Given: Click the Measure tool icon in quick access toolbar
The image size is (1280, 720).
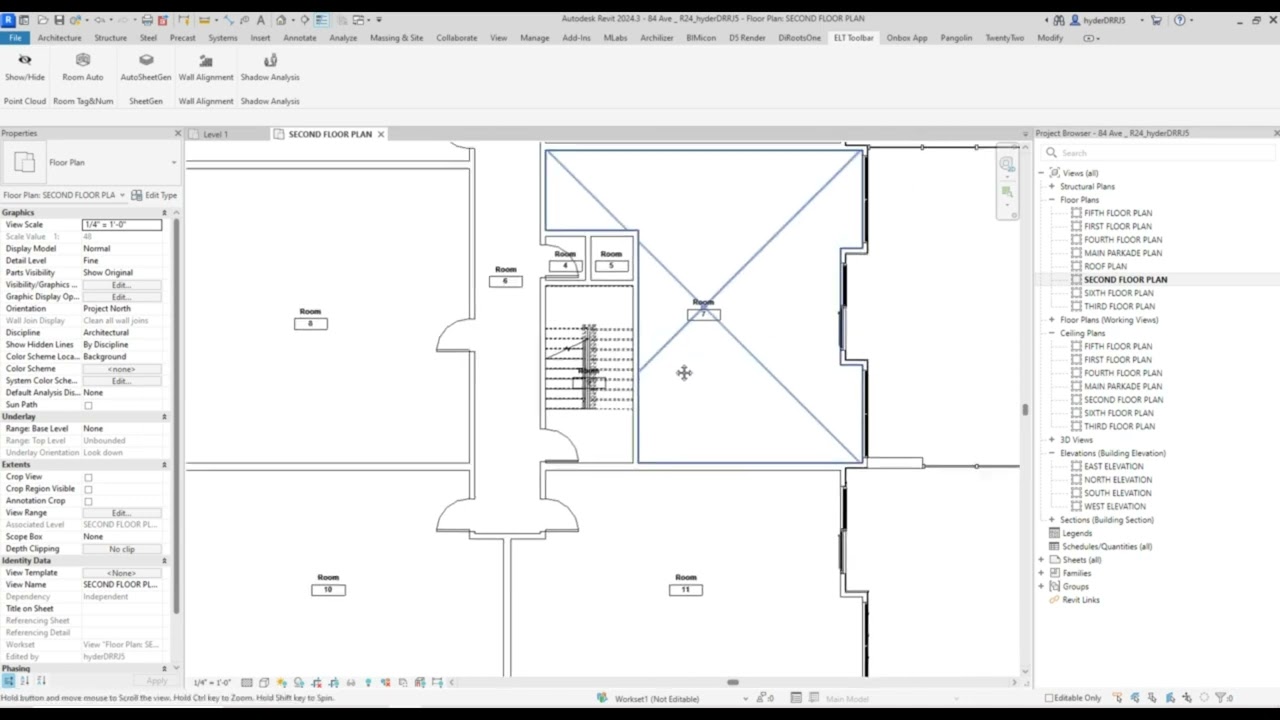Looking at the screenshot, I should (203, 19).
